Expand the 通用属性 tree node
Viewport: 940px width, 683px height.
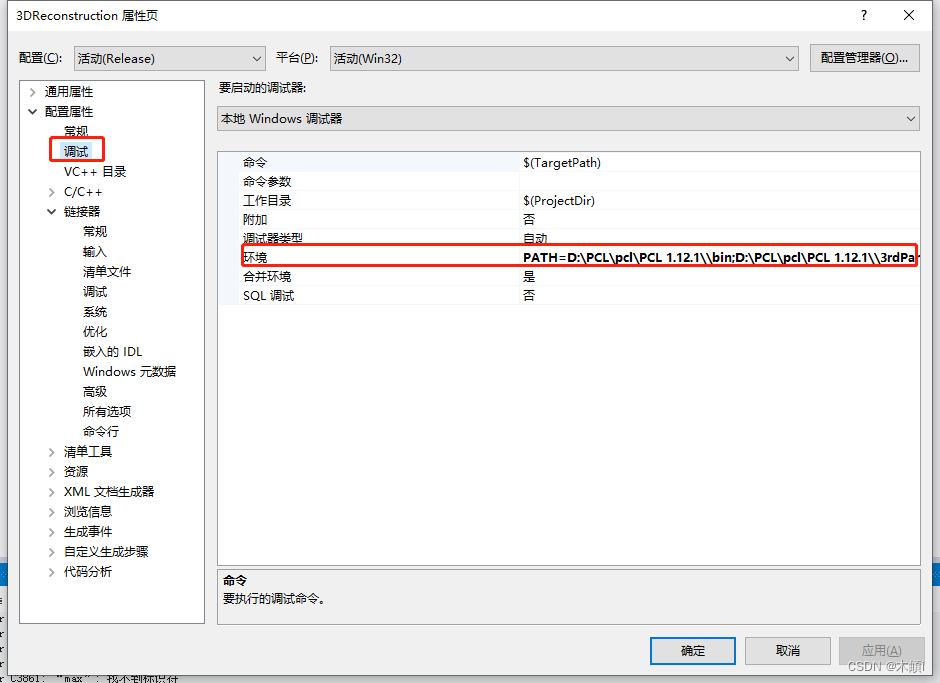point(32,92)
